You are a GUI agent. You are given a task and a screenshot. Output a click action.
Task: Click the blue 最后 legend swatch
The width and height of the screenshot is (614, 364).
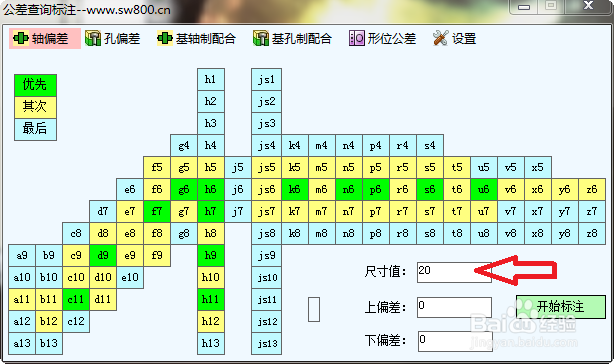pyautogui.click(x=35, y=130)
